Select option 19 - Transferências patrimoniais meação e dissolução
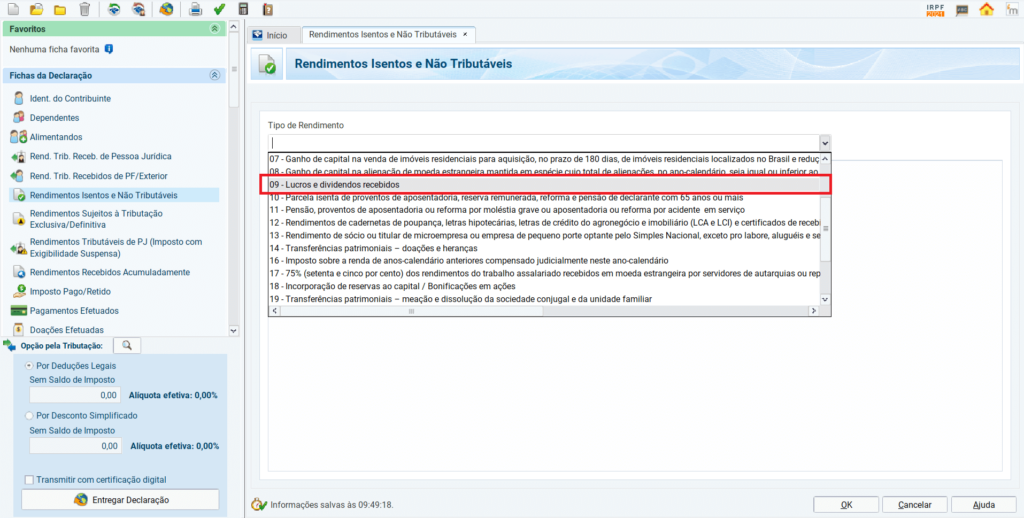Image resolution: width=1024 pixels, height=518 pixels. tap(543, 299)
